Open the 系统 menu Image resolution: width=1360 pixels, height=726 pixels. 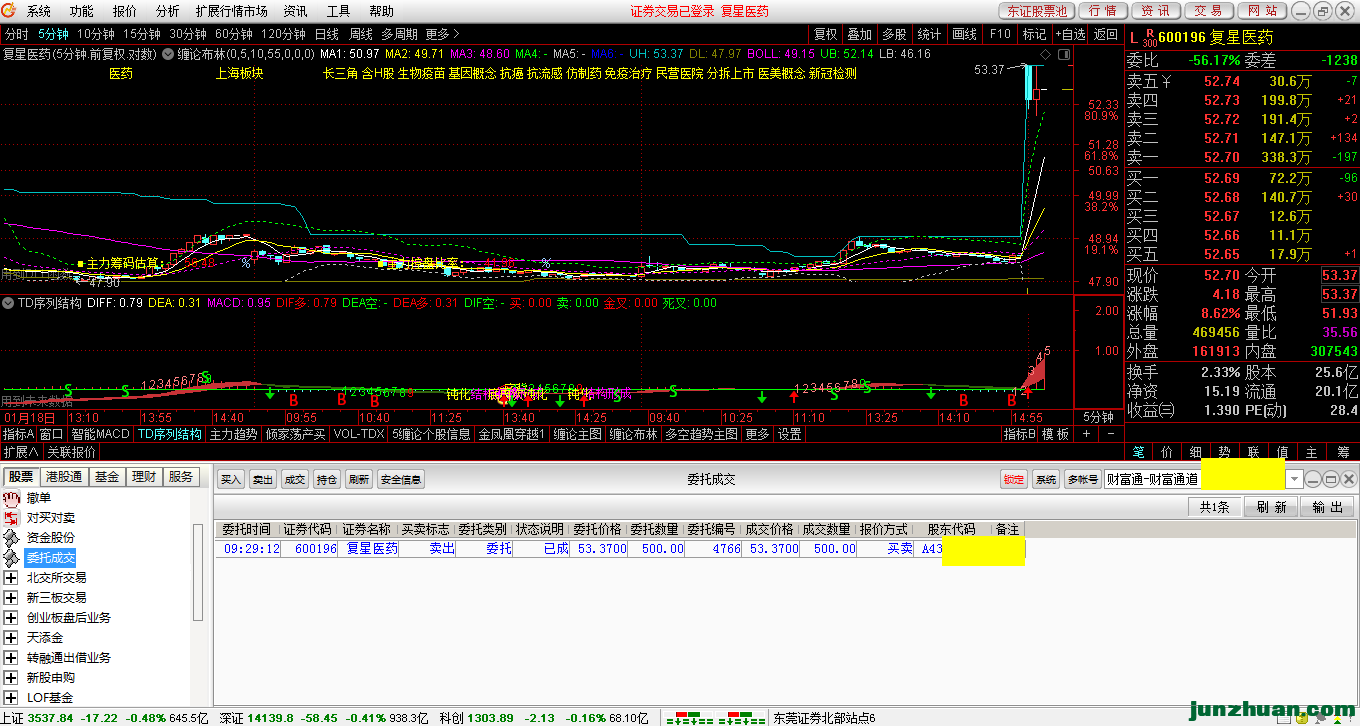click(x=39, y=11)
